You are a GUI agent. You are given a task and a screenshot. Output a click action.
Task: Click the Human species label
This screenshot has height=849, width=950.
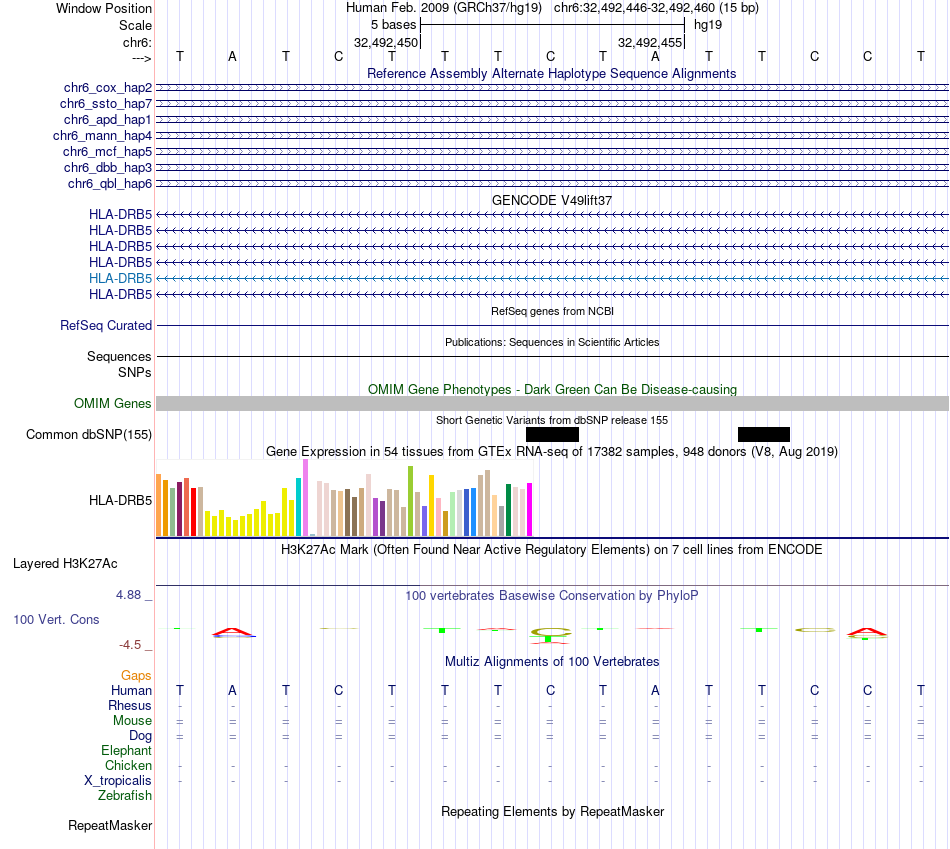(x=131, y=690)
